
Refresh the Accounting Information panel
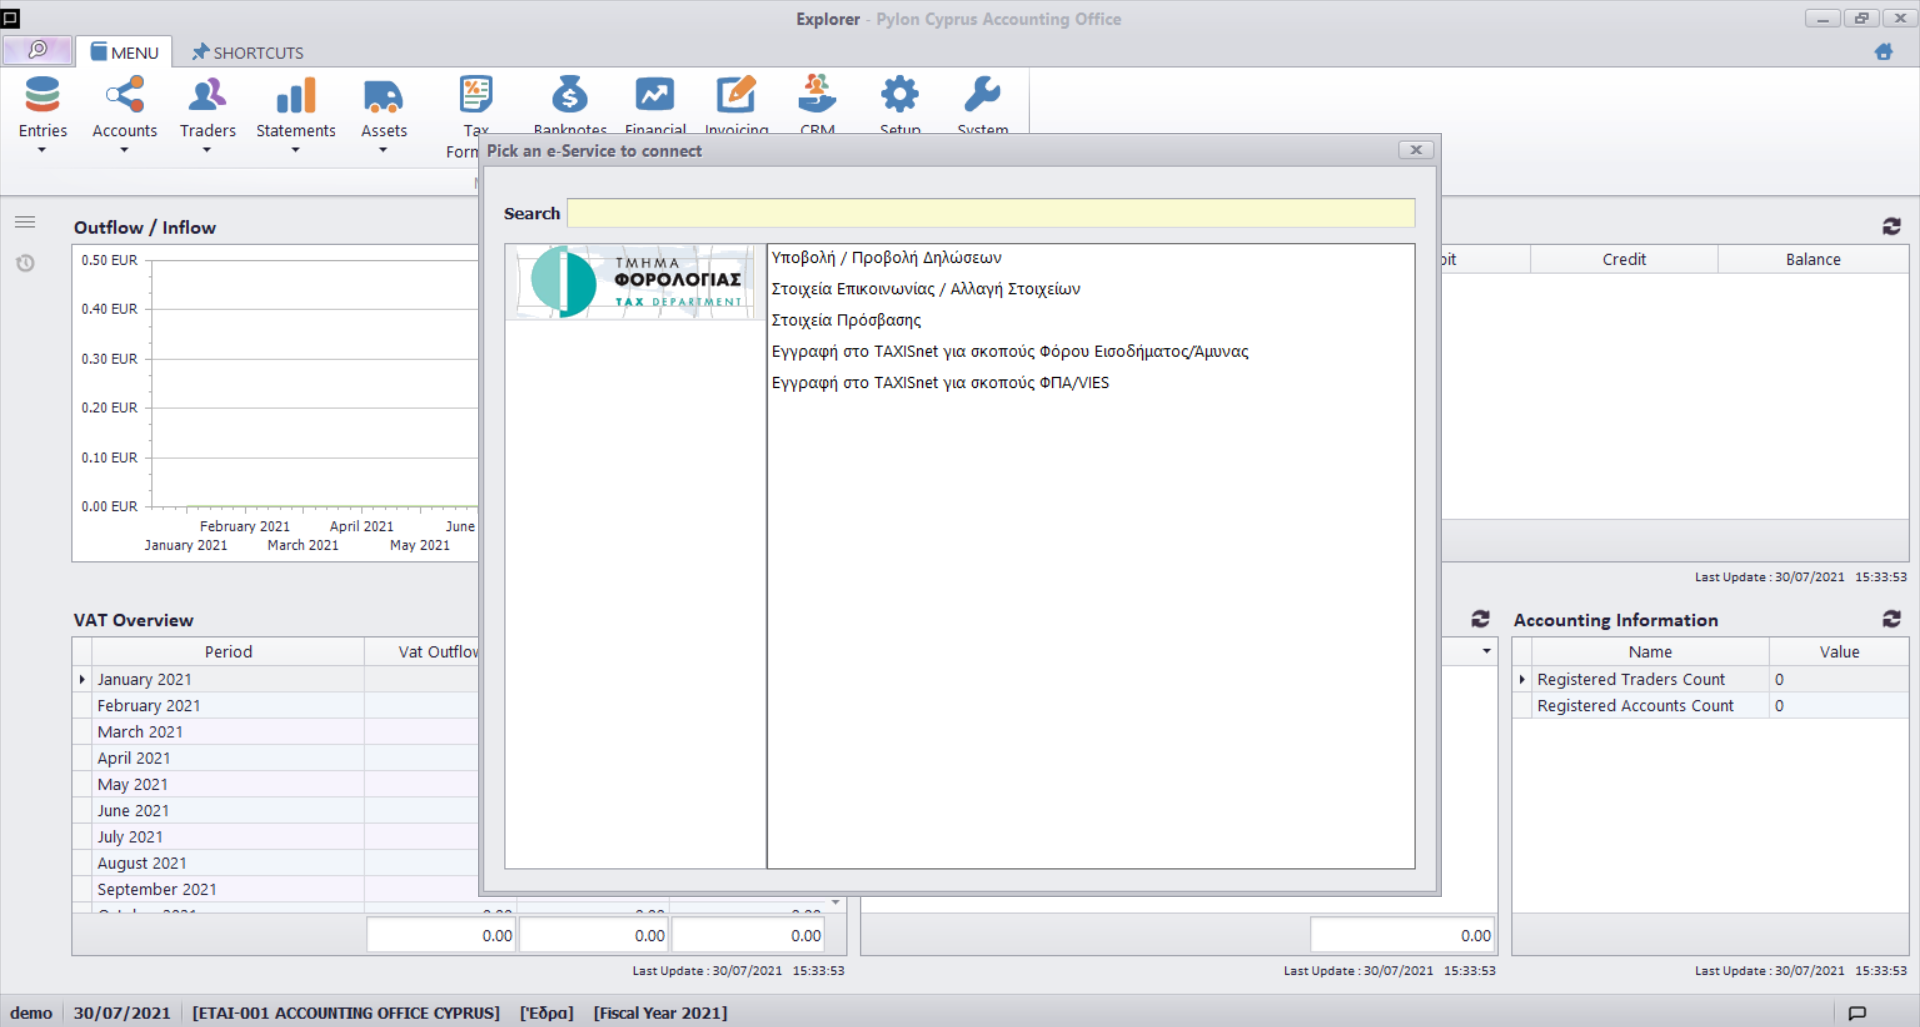[x=1891, y=620]
